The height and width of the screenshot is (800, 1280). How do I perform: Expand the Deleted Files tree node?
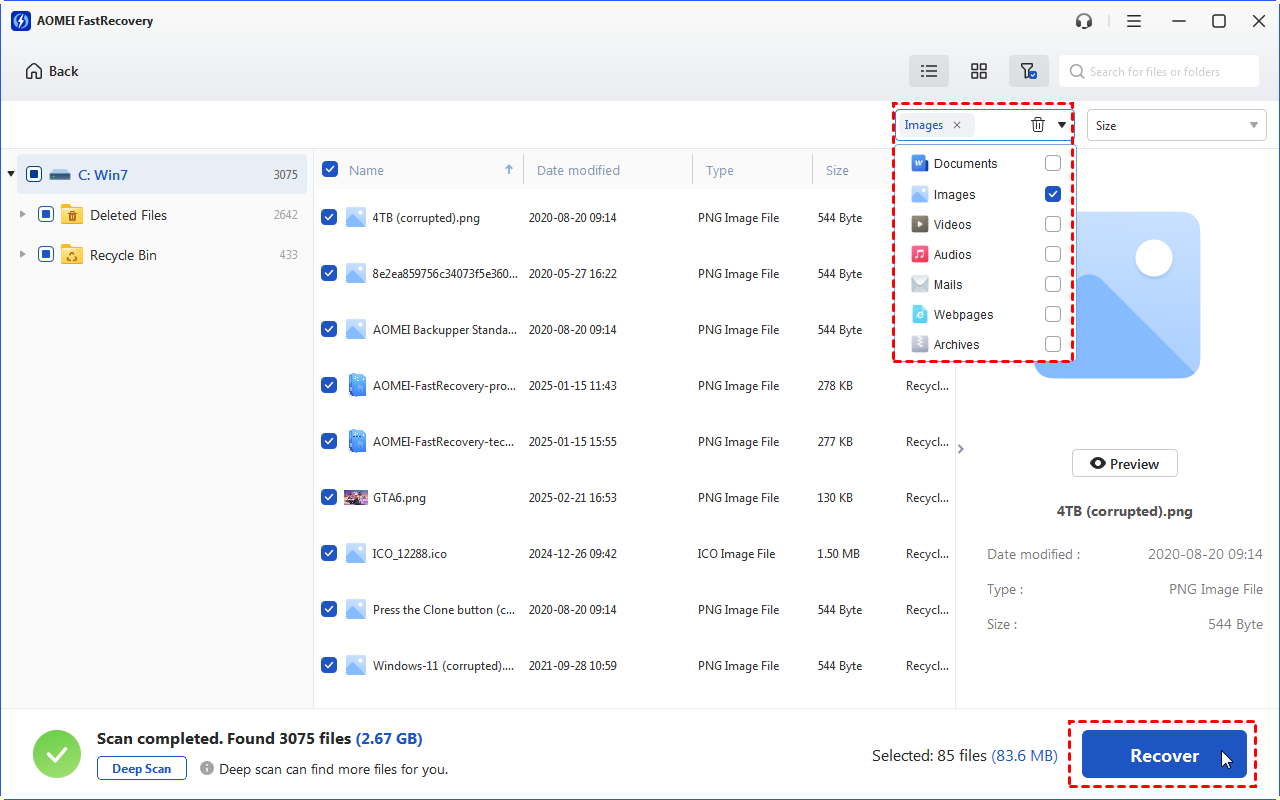23,215
